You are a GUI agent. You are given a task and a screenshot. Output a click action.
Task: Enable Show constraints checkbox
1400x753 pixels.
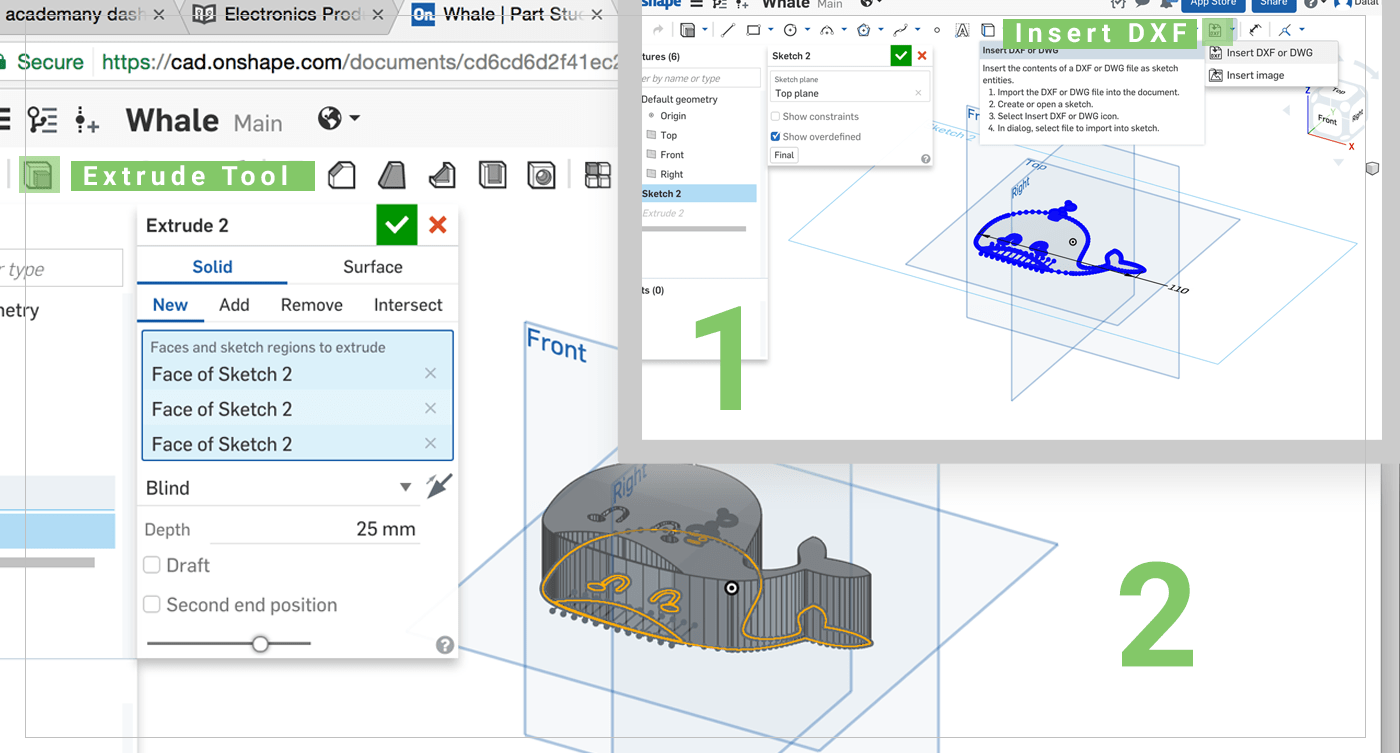pyautogui.click(x=775, y=117)
